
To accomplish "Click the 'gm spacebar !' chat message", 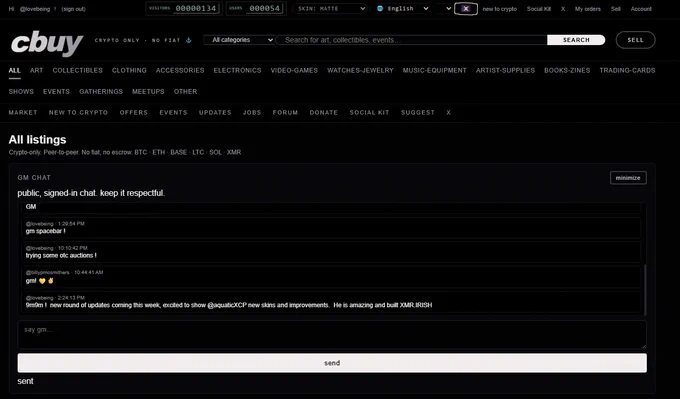I will tap(46, 231).
